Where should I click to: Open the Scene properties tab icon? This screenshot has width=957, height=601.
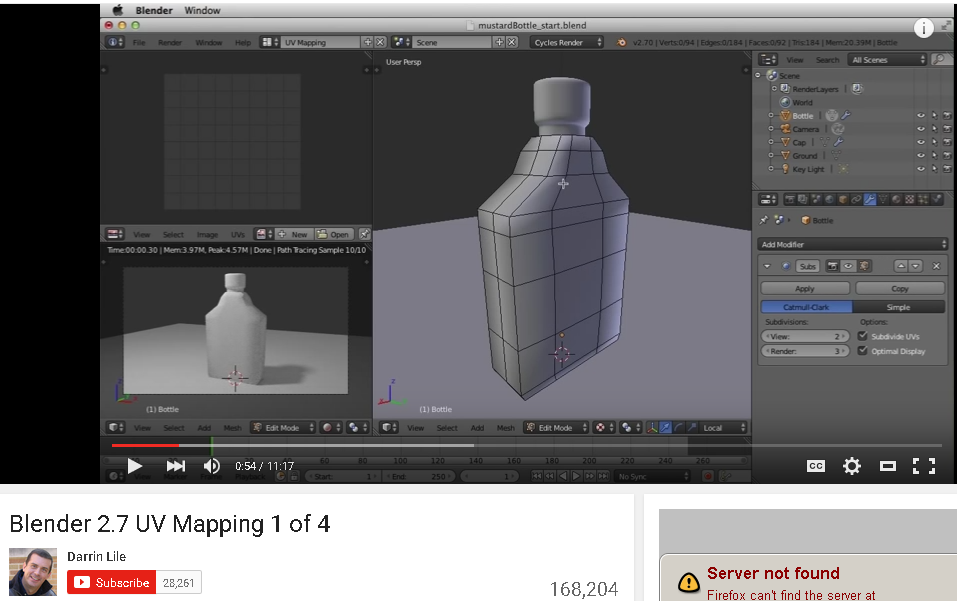click(816, 200)
